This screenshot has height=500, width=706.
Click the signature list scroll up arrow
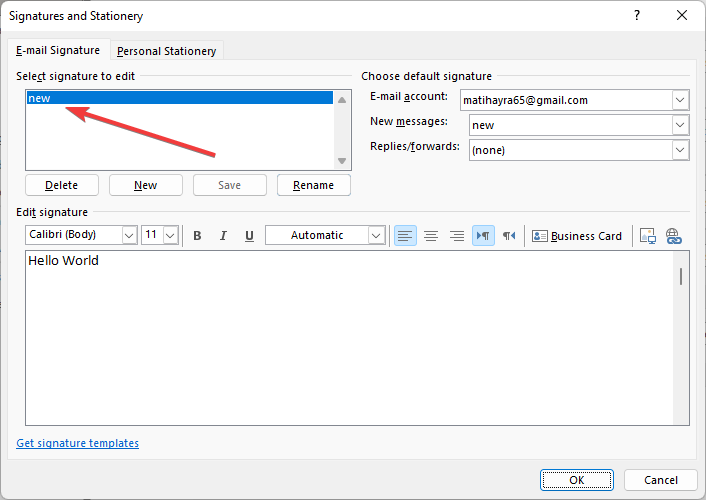click(342, 100)
